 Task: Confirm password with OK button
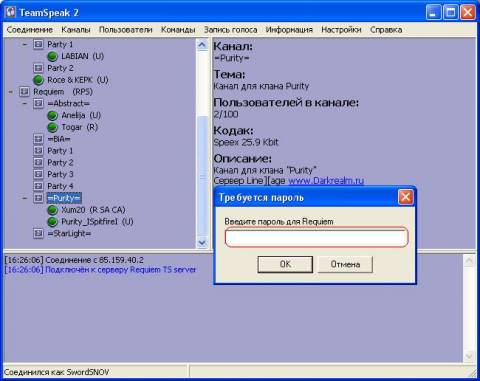pos(285,264)
